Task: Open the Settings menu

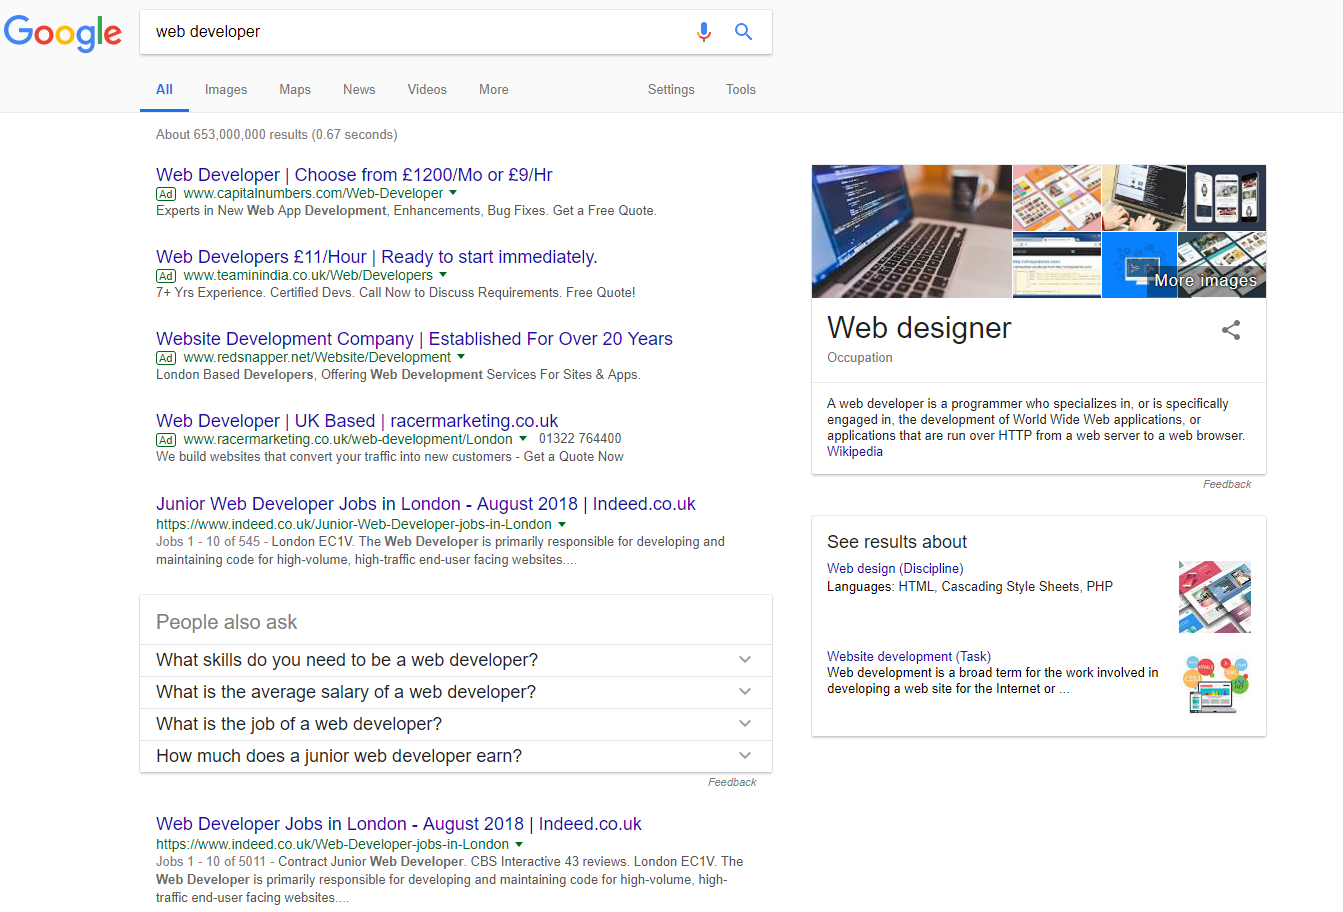Action: pos(671,89)
